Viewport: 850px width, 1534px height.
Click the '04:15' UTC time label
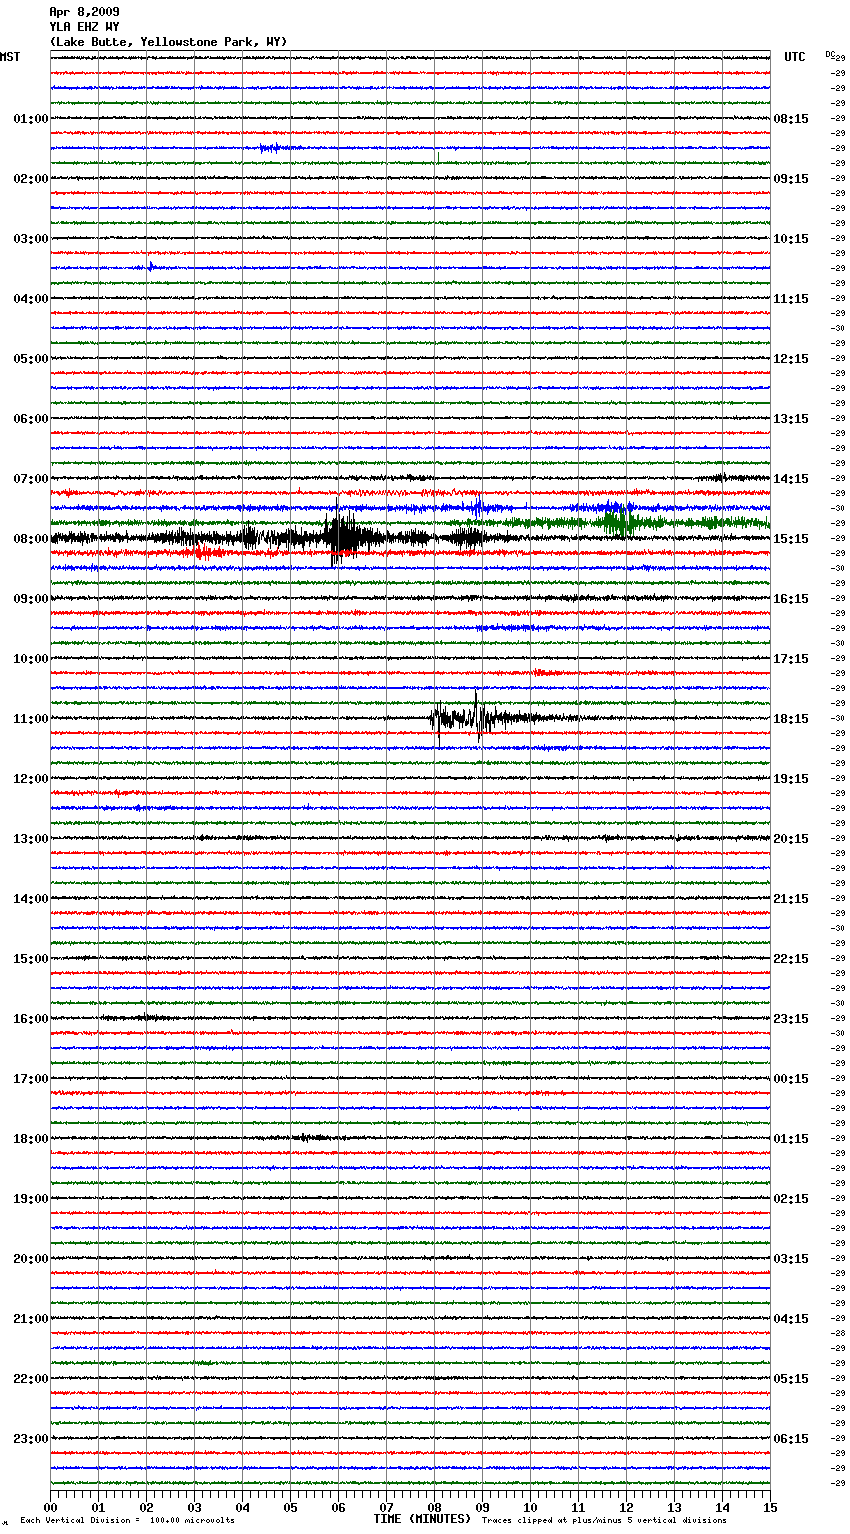tap(791, 1319)
